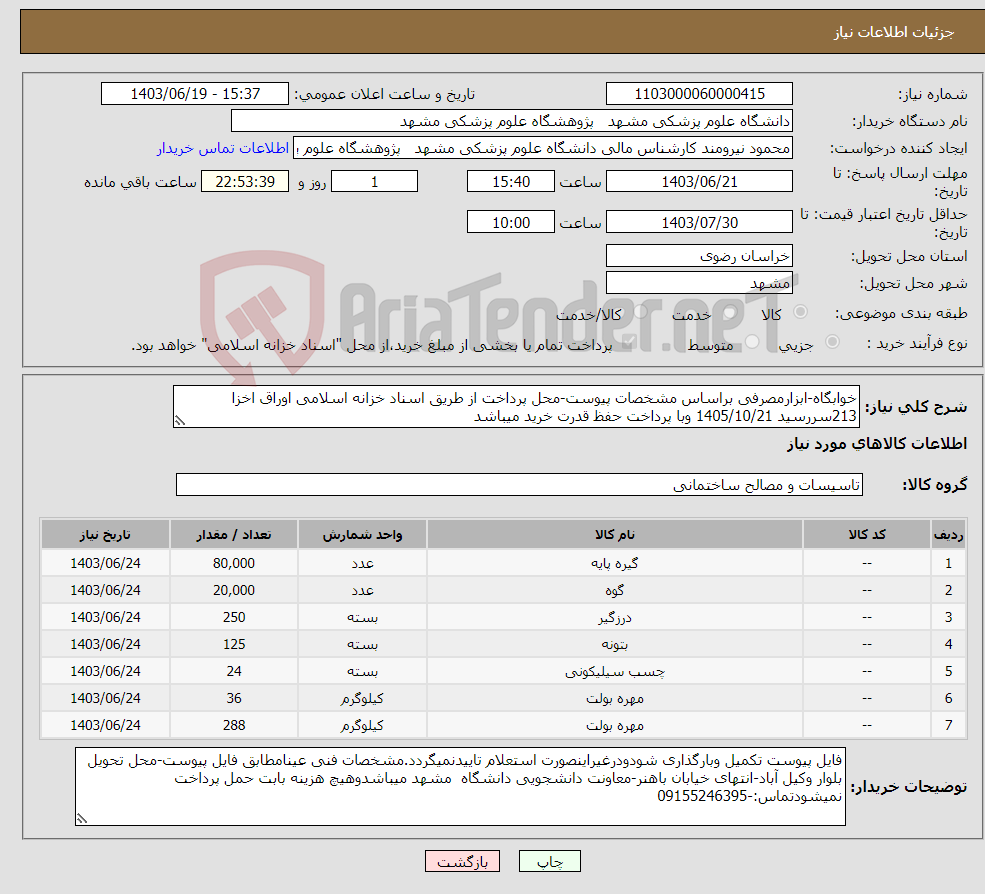Click the واحد شمارش column header
The height and width of the screenshot is (894, 985).
click(362, 535)
